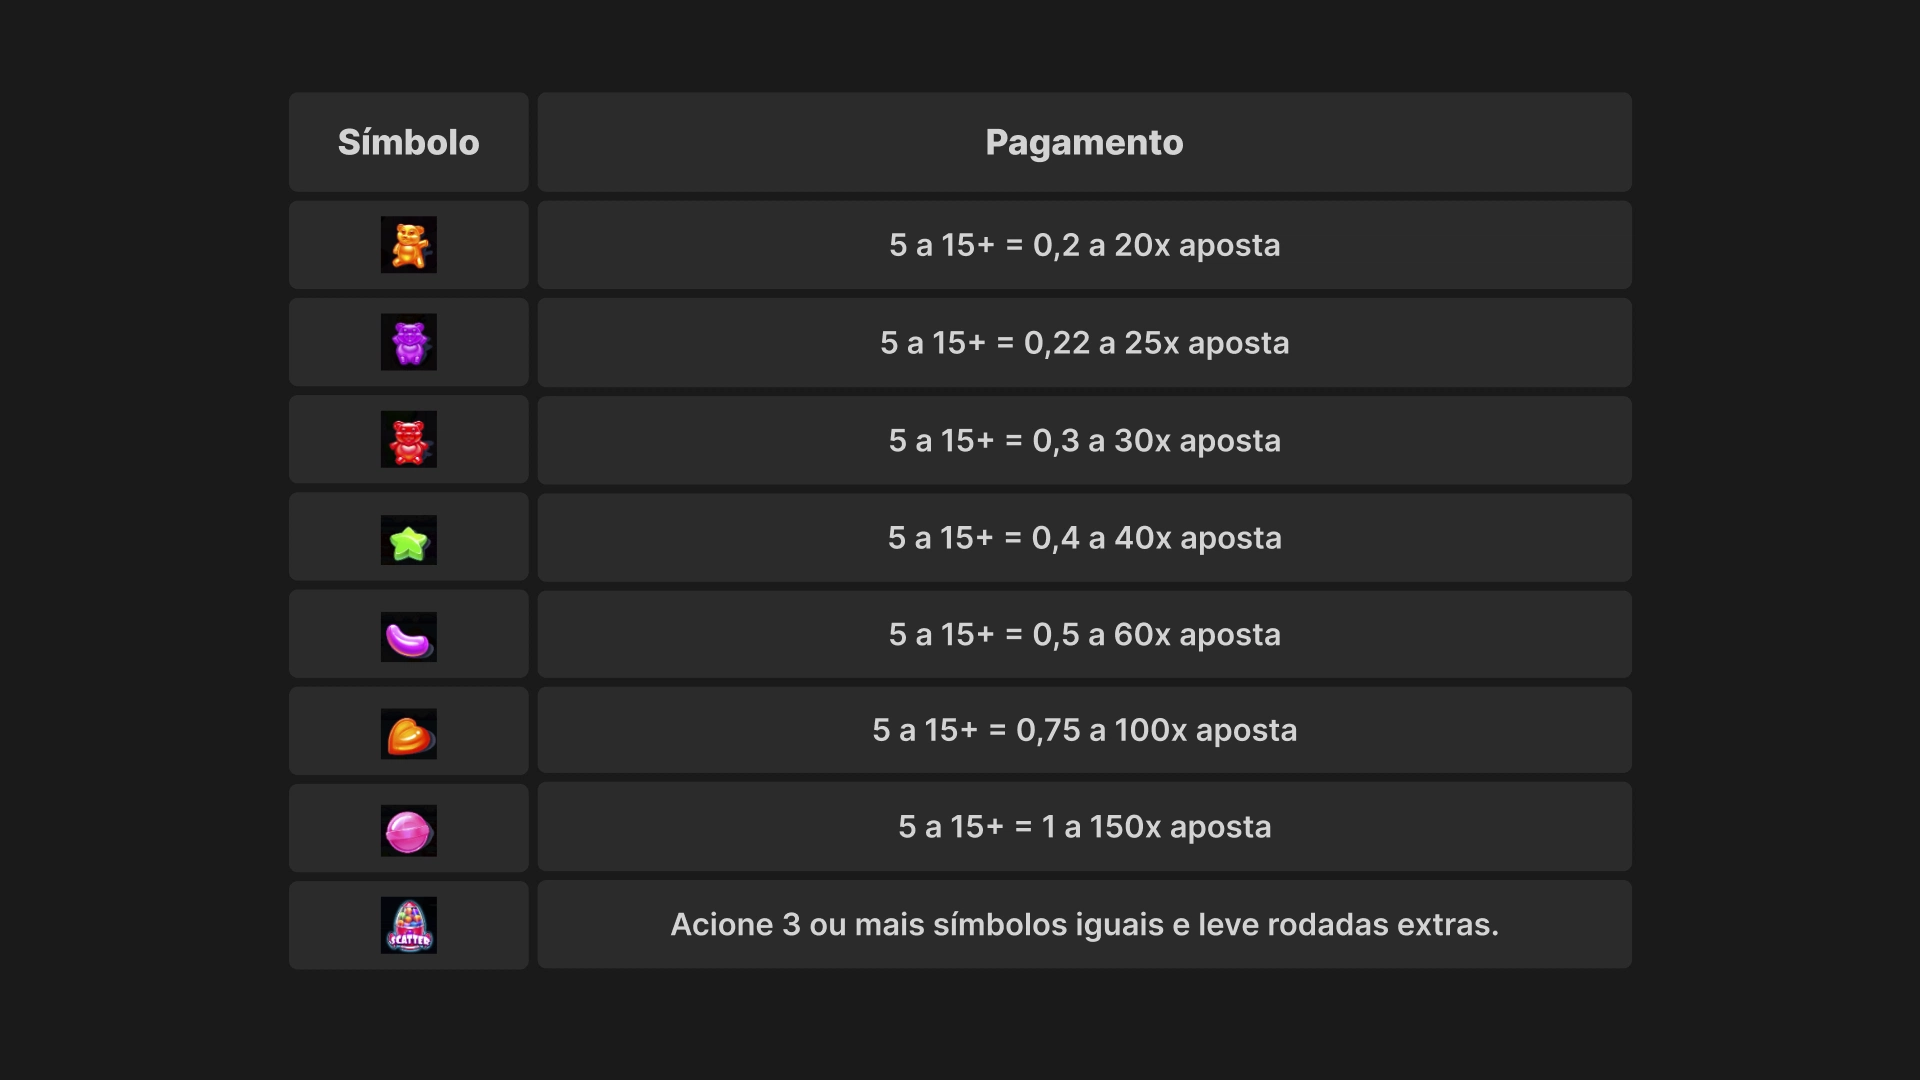Click the pink jelly bean symbol
Screen dimensions: 1920x1080
pos(408,637)
